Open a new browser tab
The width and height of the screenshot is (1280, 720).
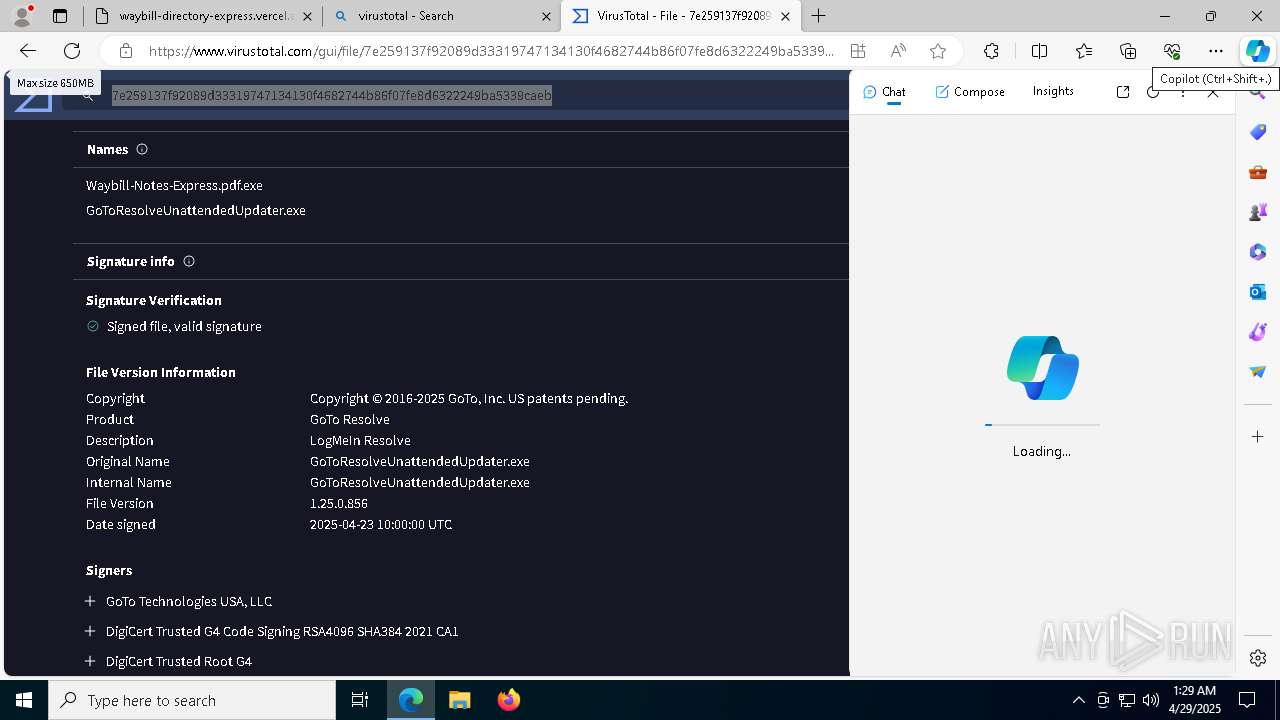coord(818,16)
